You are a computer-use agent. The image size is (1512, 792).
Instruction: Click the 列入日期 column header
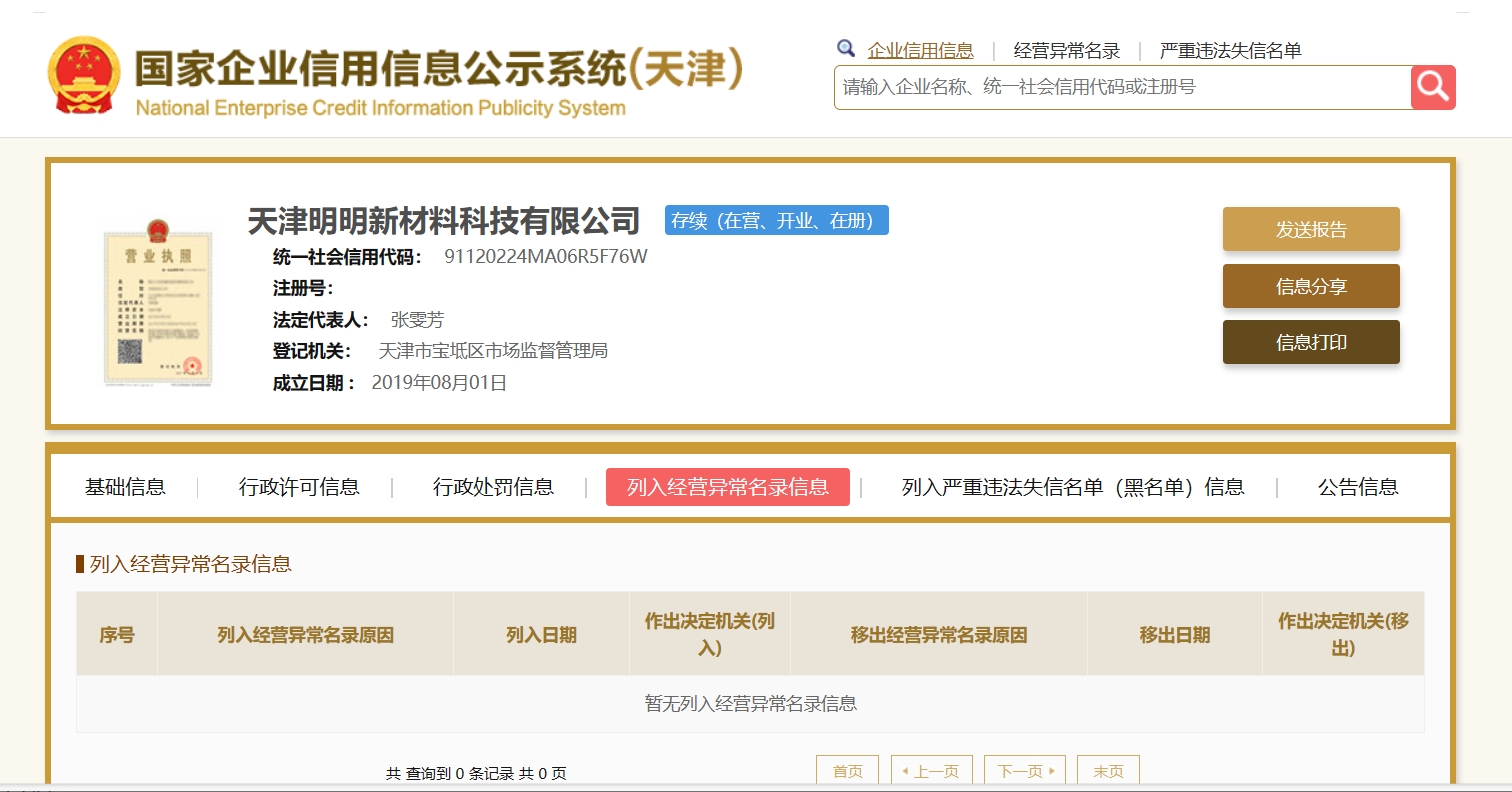(x=541, y=634)
